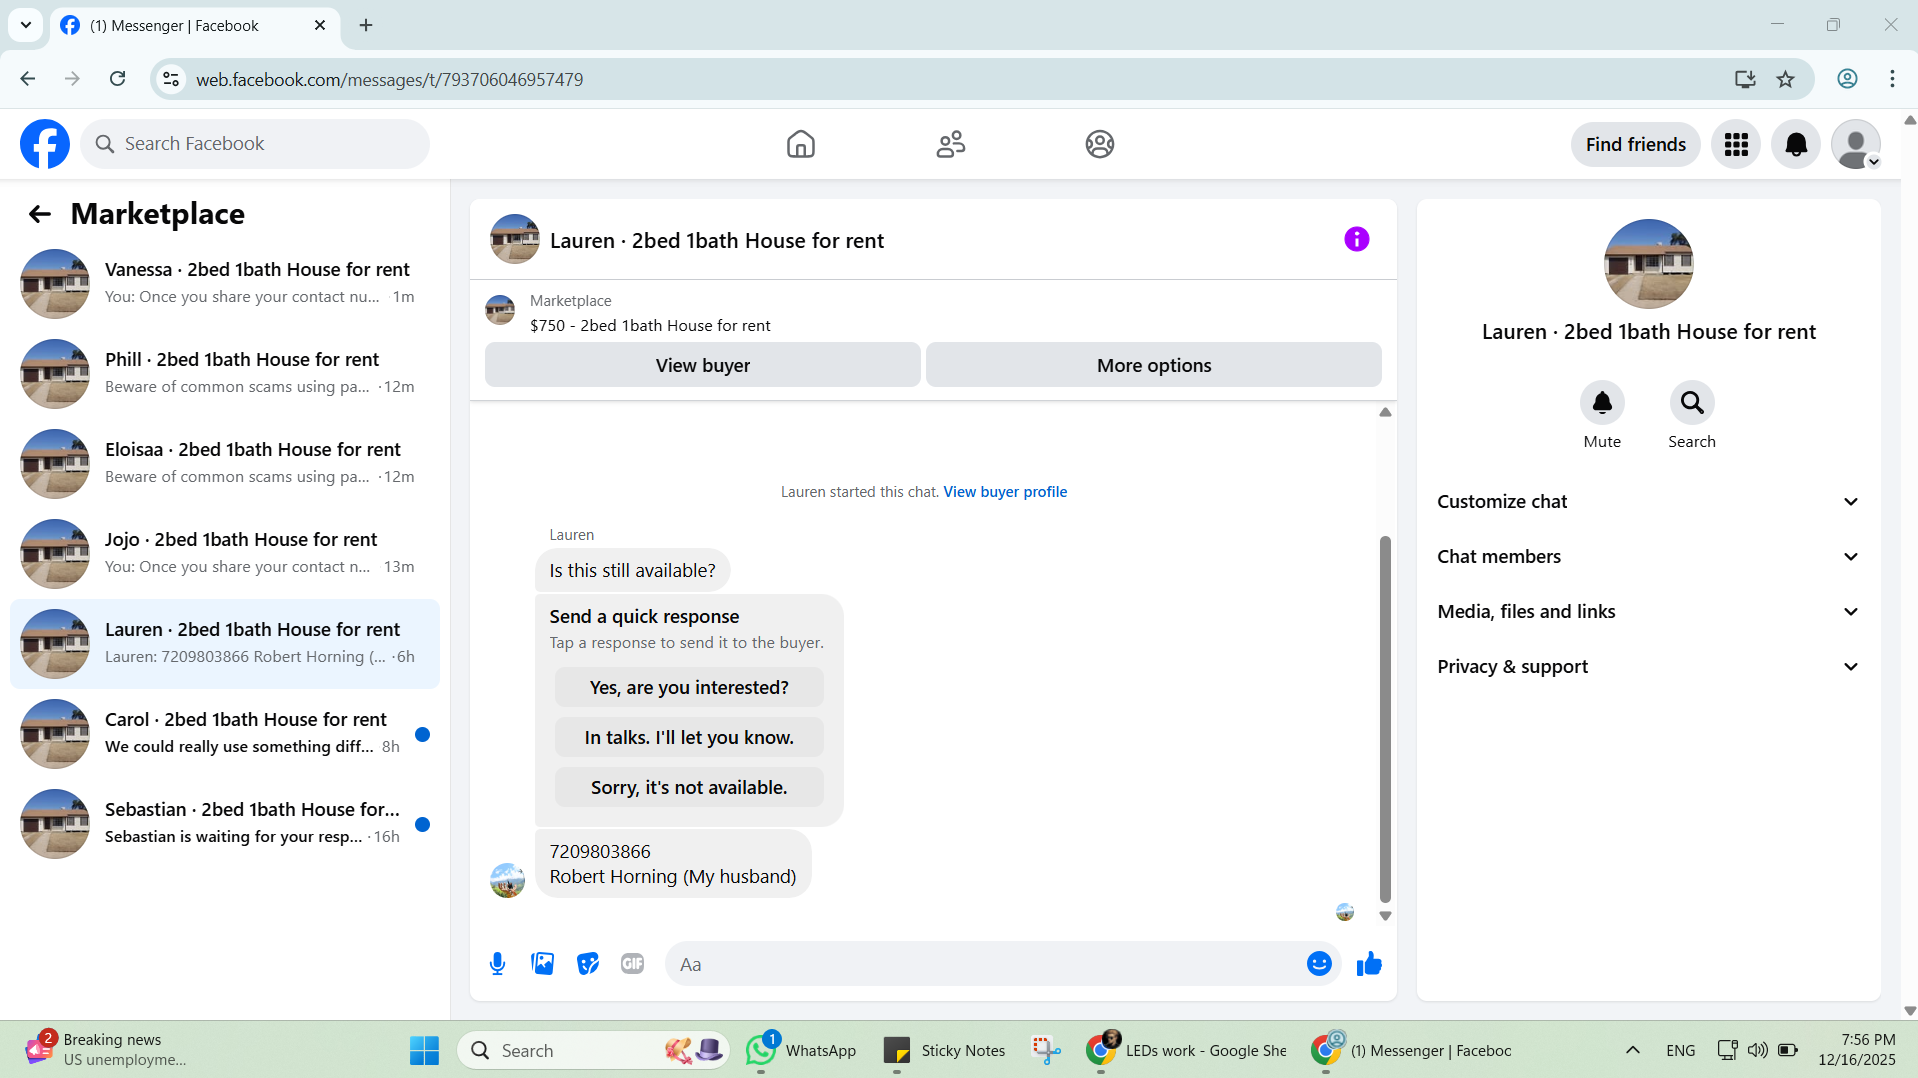1918x1078 pixels.
Task: Open WhatsApp from the taskbar
Action: click(x=801, y=1050)
